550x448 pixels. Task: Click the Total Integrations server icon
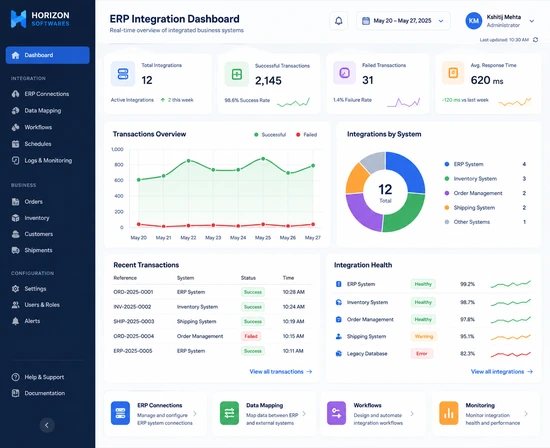pyautogui.click(x=123, y=74)
